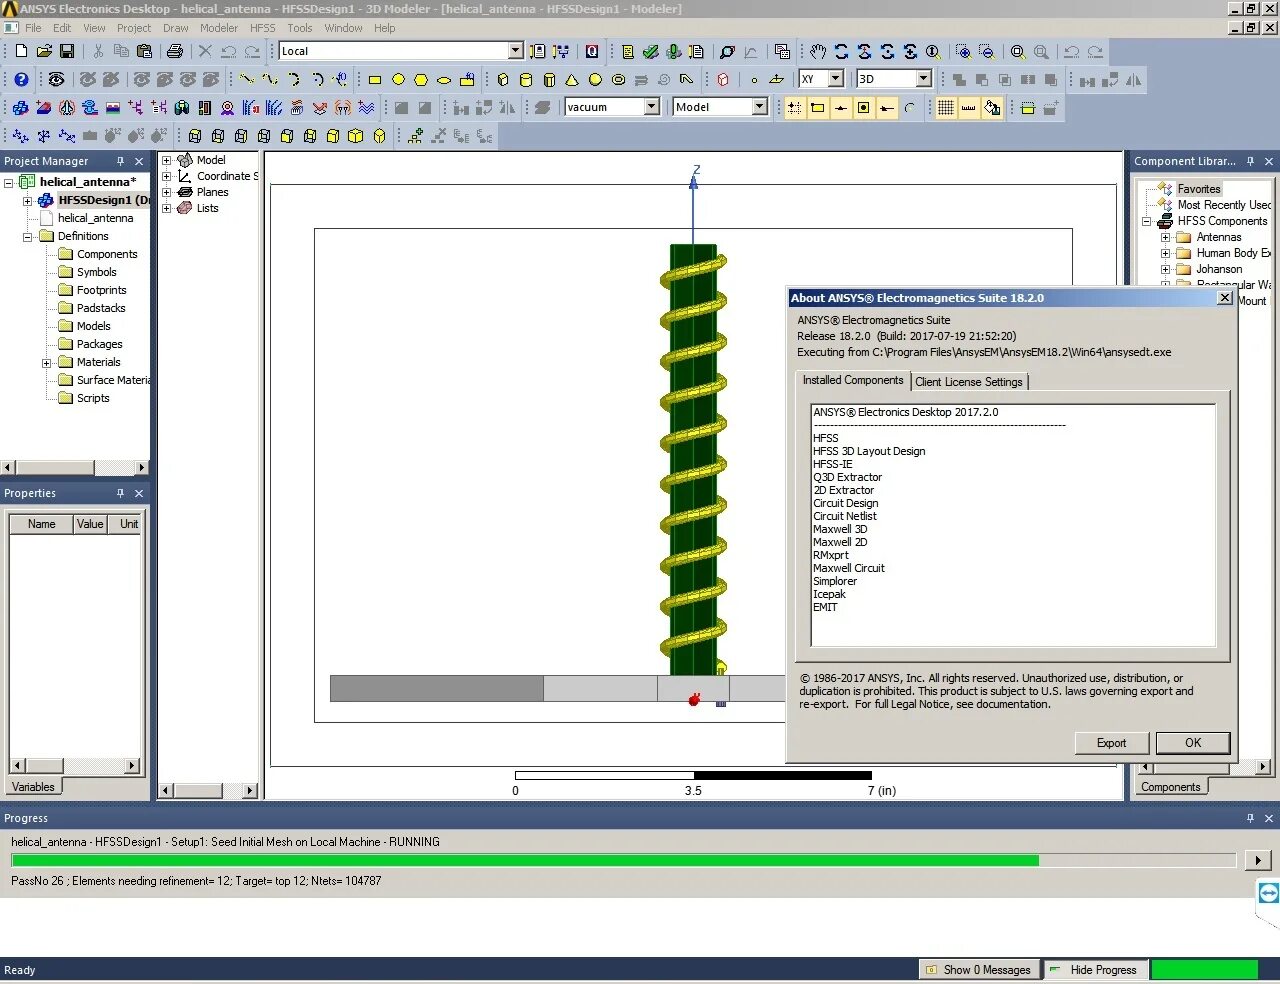1280x984 pixels.
Task: Toggle the snap to grid mode button
Action: (795, 107)
